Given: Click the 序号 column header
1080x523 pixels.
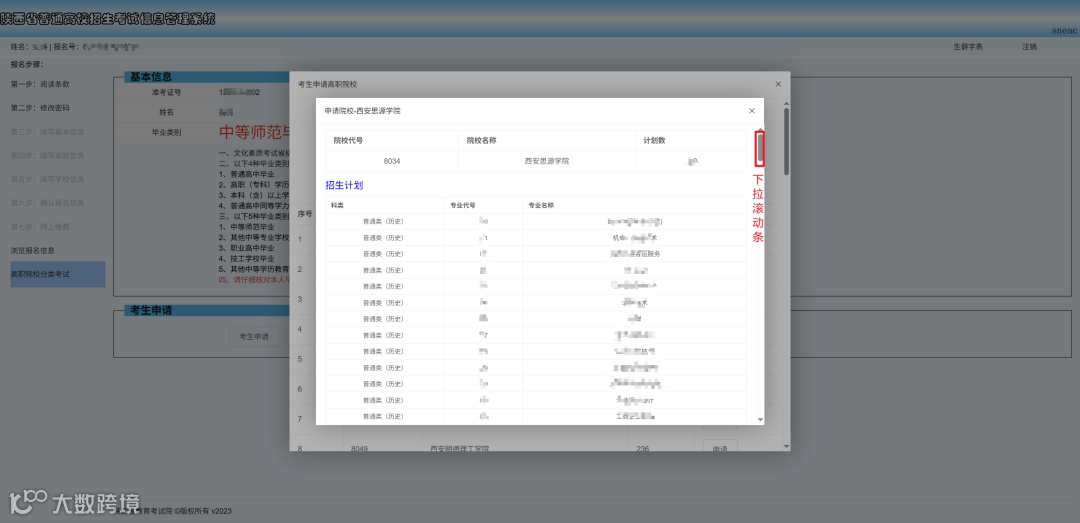Looking at the screenshot, I should 304,214.
